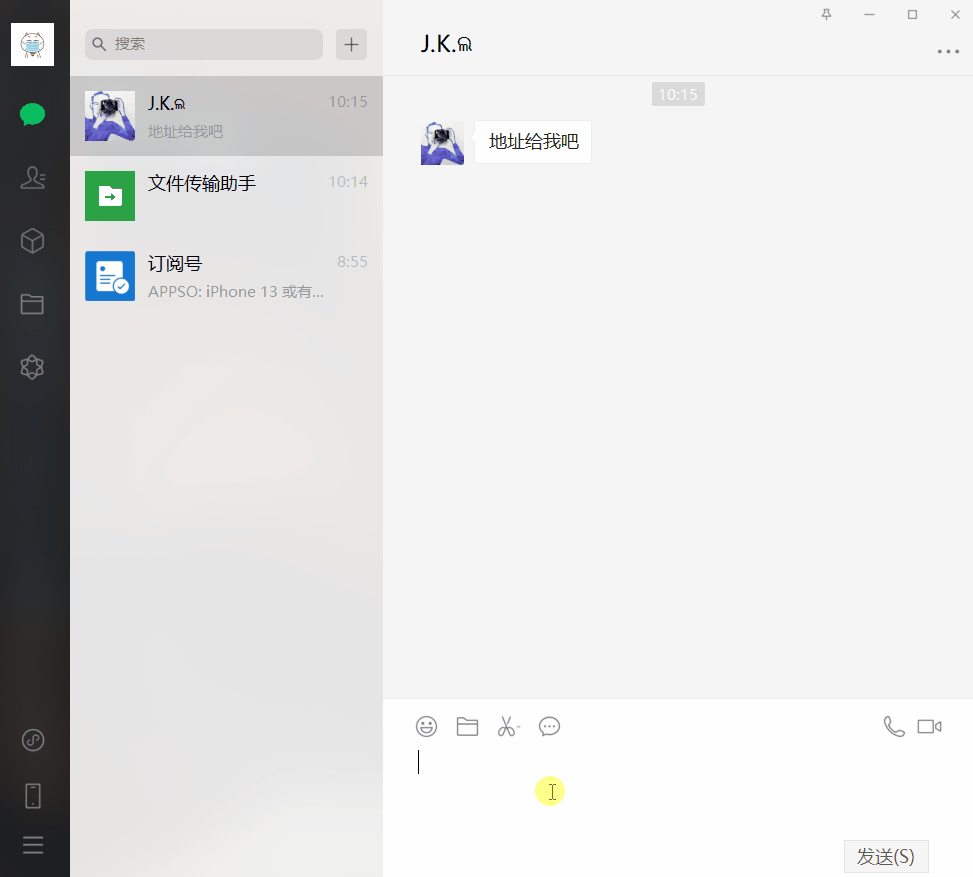This screenshot has height=877, width=973.
Task: Open Favorites folder in the sidebar
Action: pyautogui.click(x=32, y=304)
